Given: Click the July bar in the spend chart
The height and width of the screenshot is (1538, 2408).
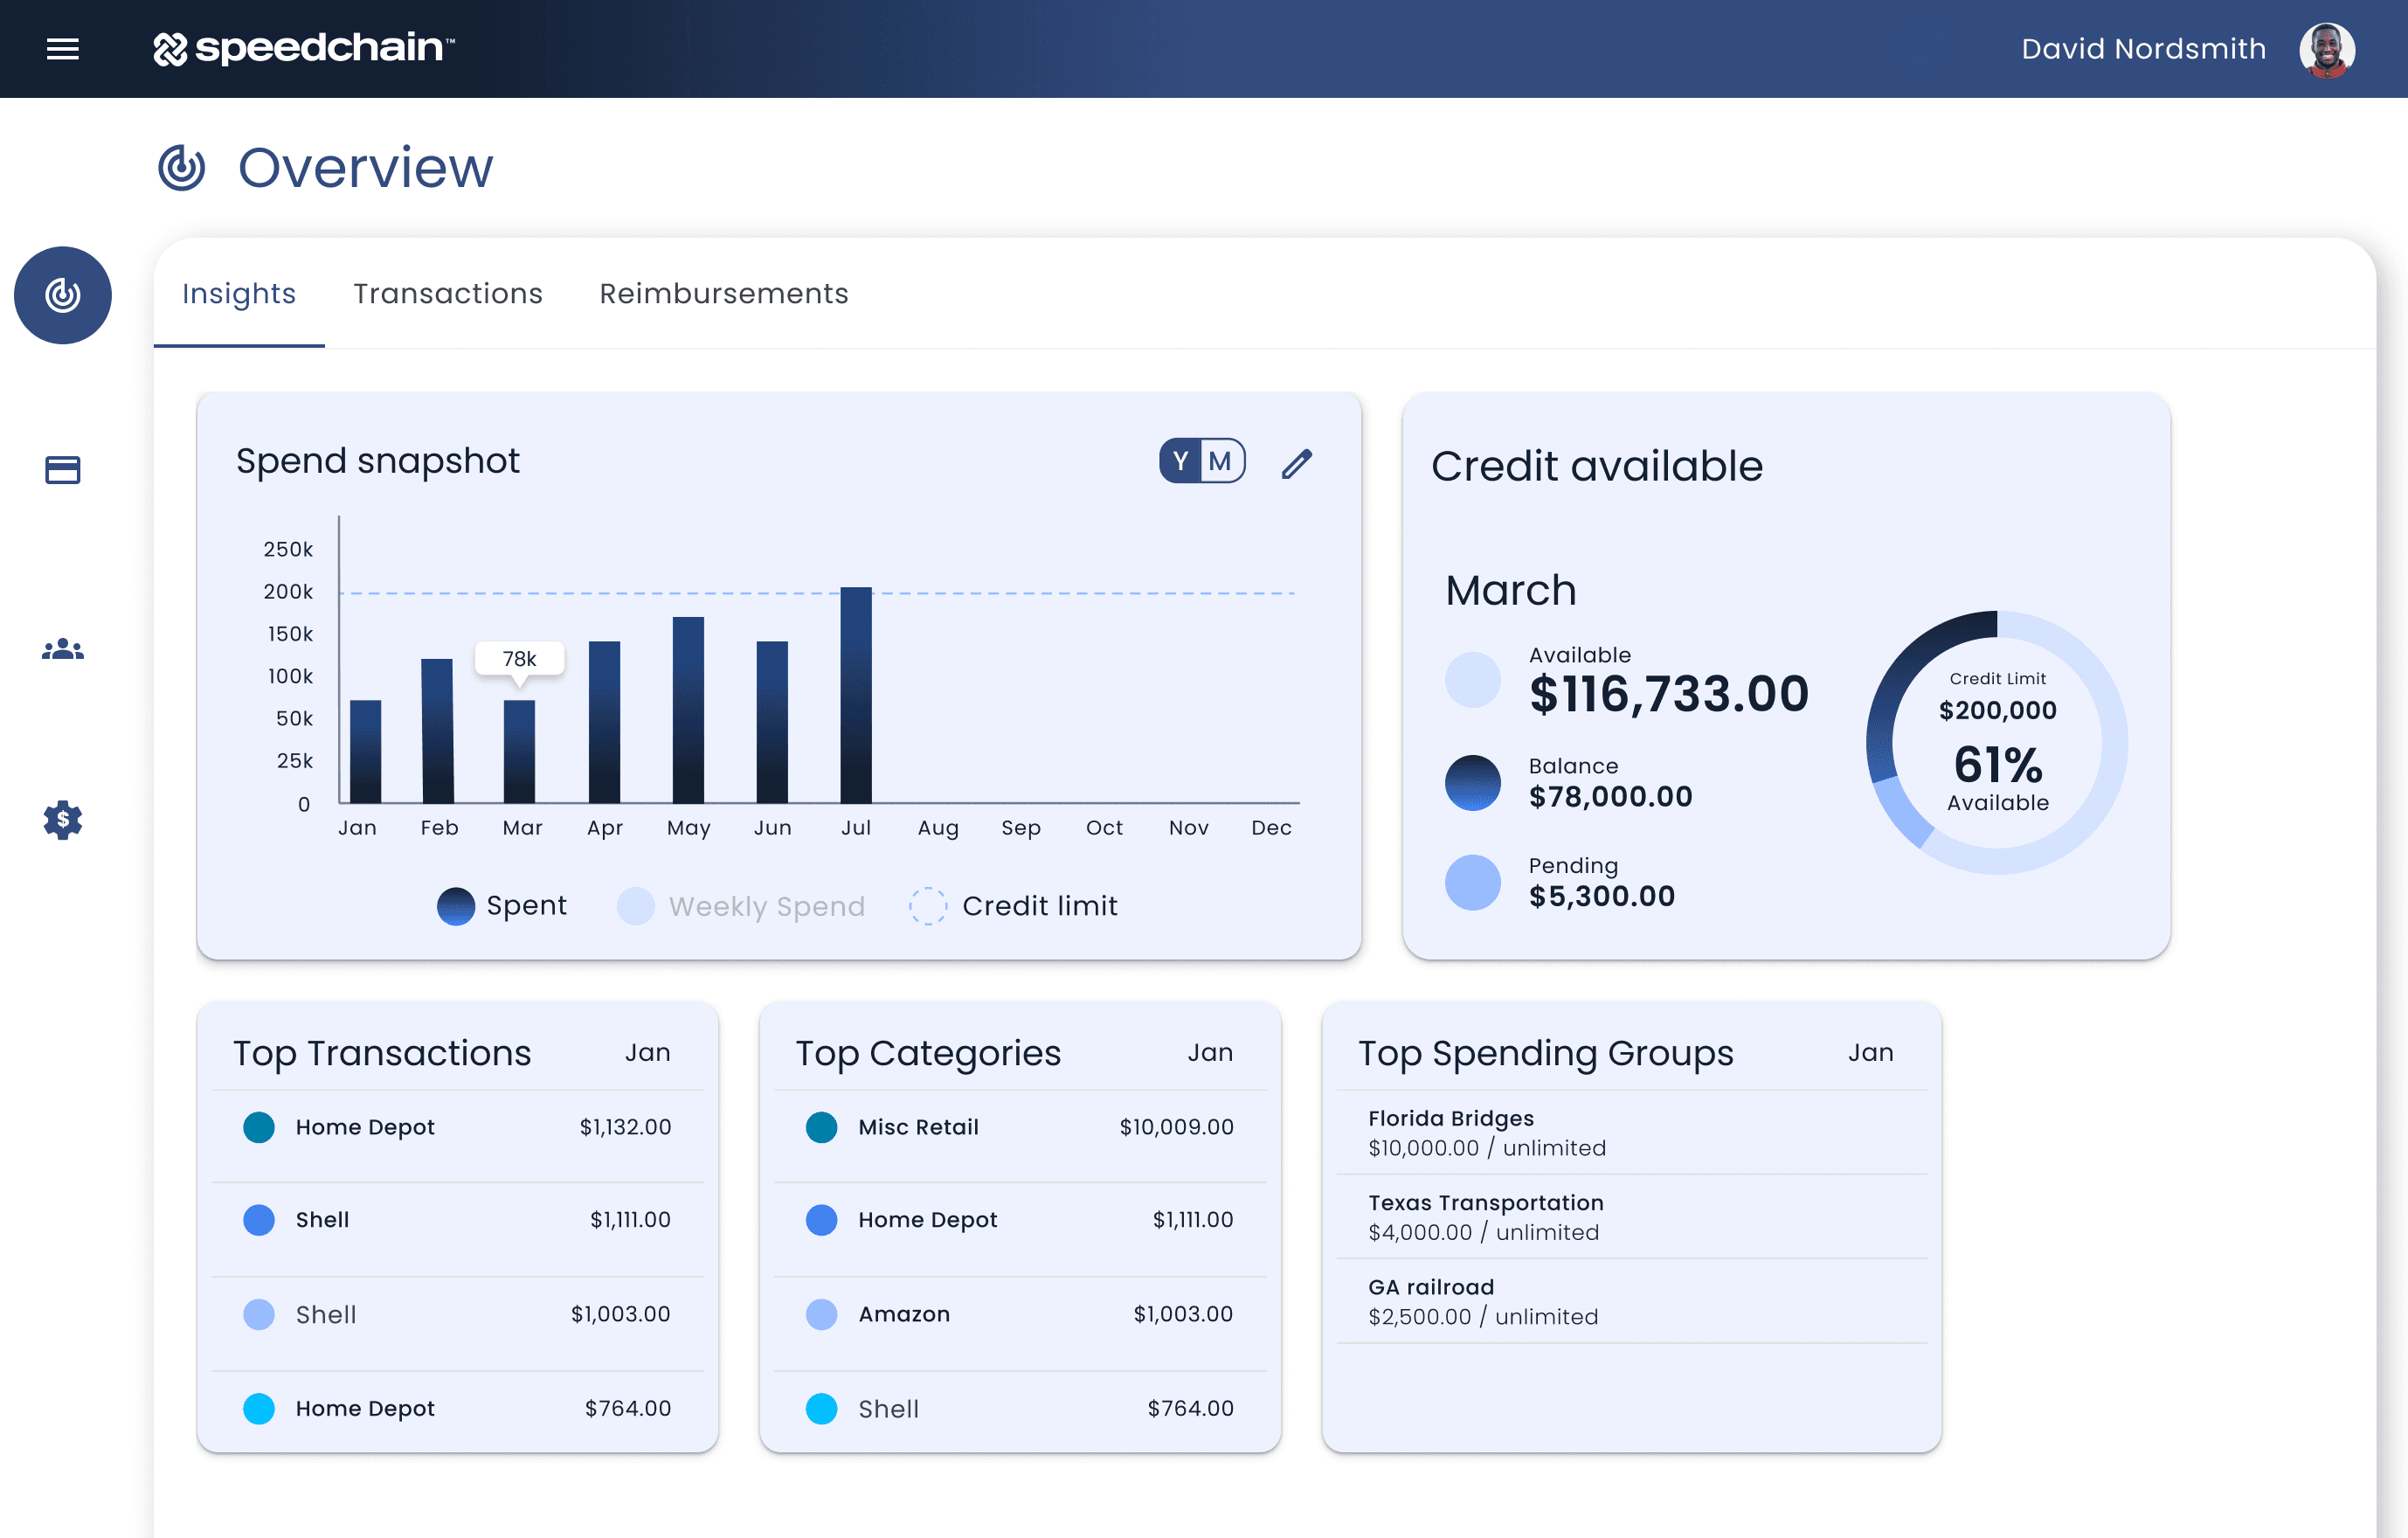Looking at the screenshot, I should pos(856,695).
